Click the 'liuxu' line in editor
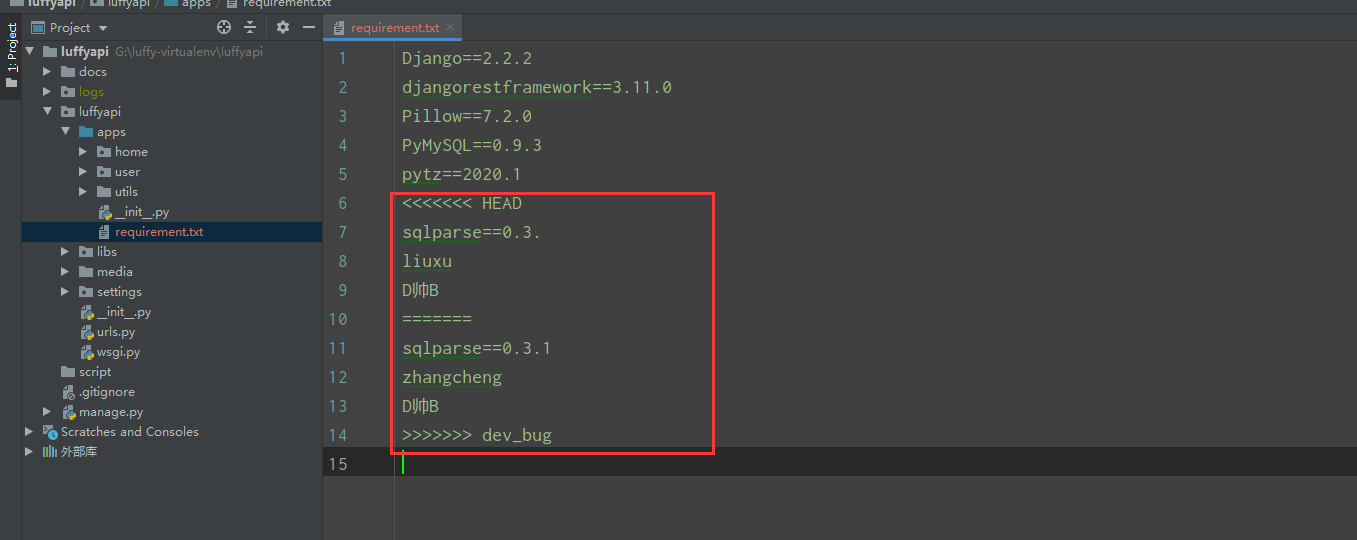Viewport: 1357px width, 540px height. point(427,261)
